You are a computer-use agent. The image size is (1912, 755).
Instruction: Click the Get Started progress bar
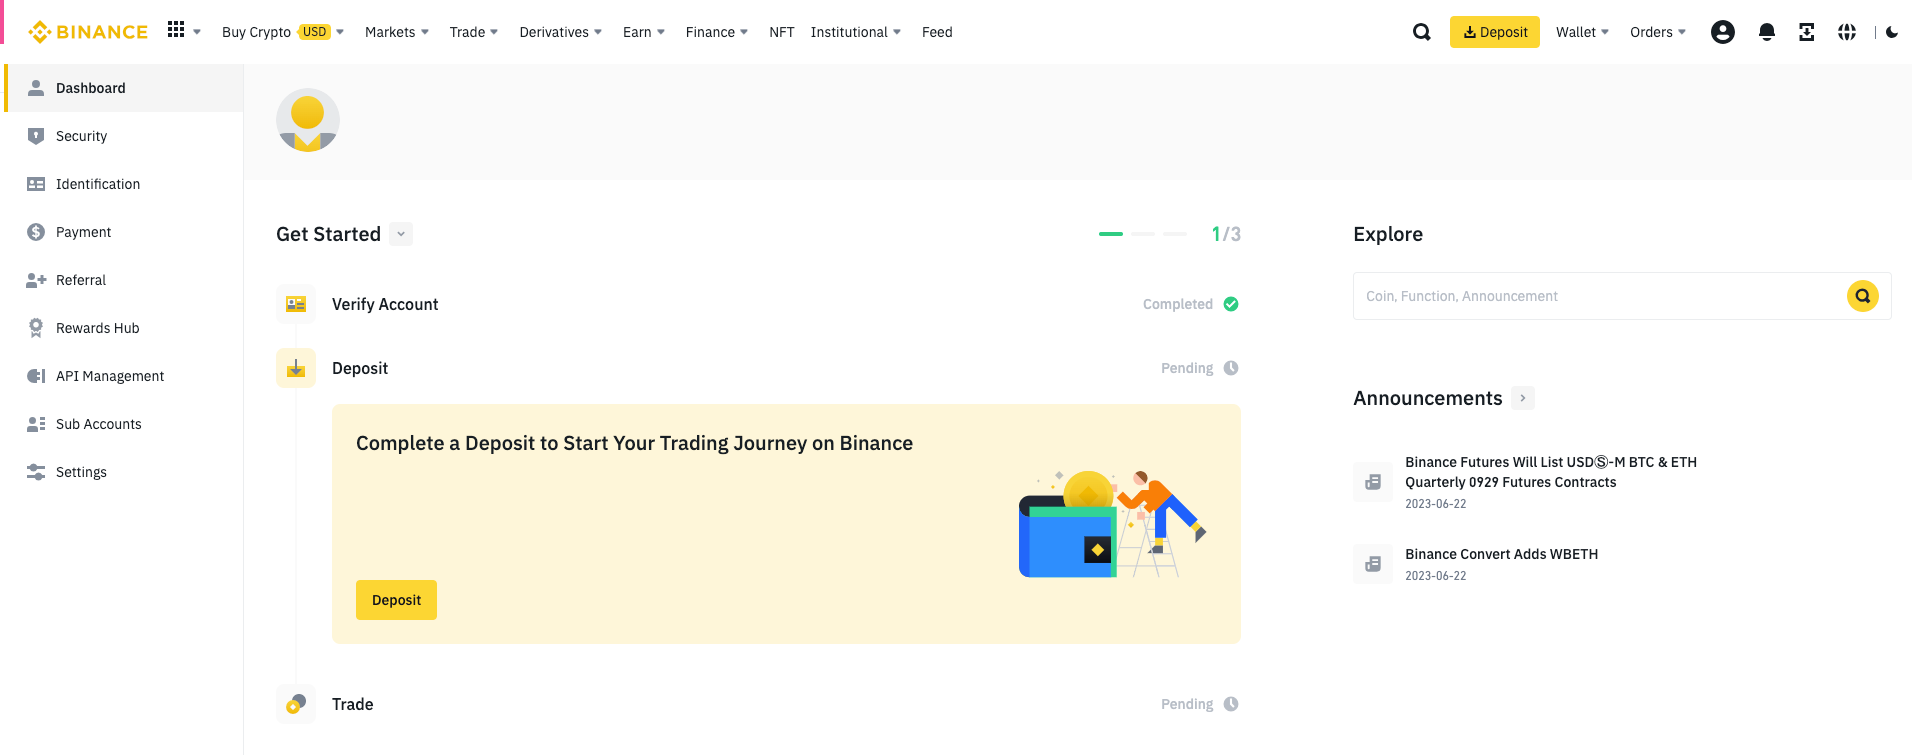pos(1143,234)
